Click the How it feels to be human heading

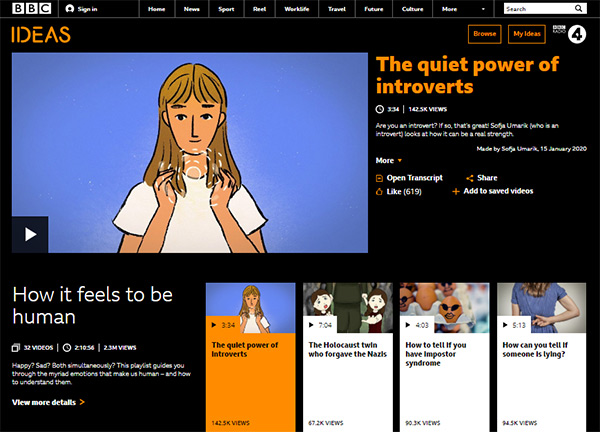coord(93,305)
